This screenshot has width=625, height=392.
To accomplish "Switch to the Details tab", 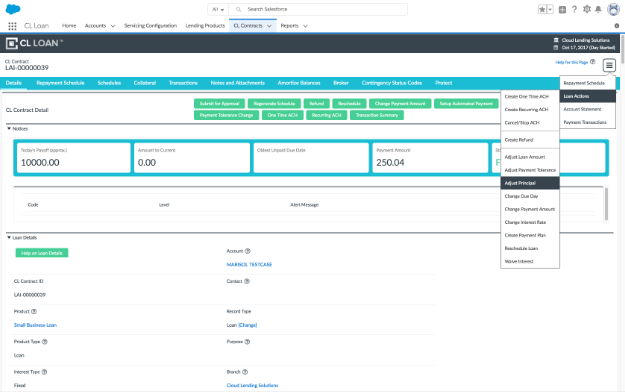I will point(14,83).
